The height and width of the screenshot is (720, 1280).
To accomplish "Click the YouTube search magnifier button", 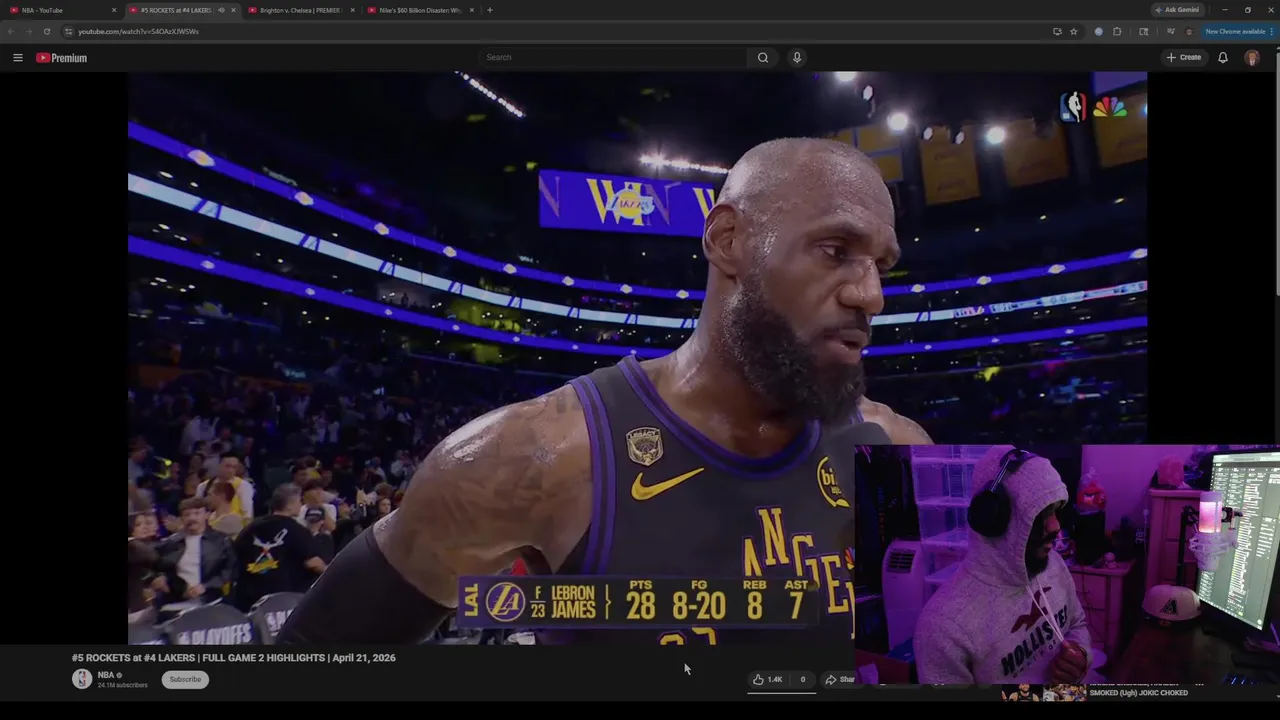I will (763, 57).
